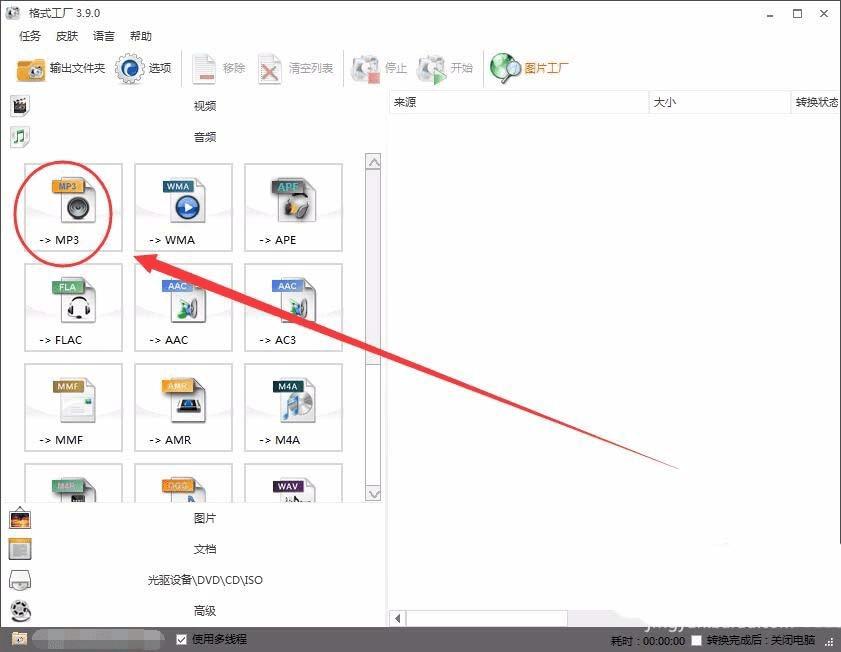Screen dimensions: 841x652
Task: Toggle the 使用多线程 checkbox
Action: 181,639
